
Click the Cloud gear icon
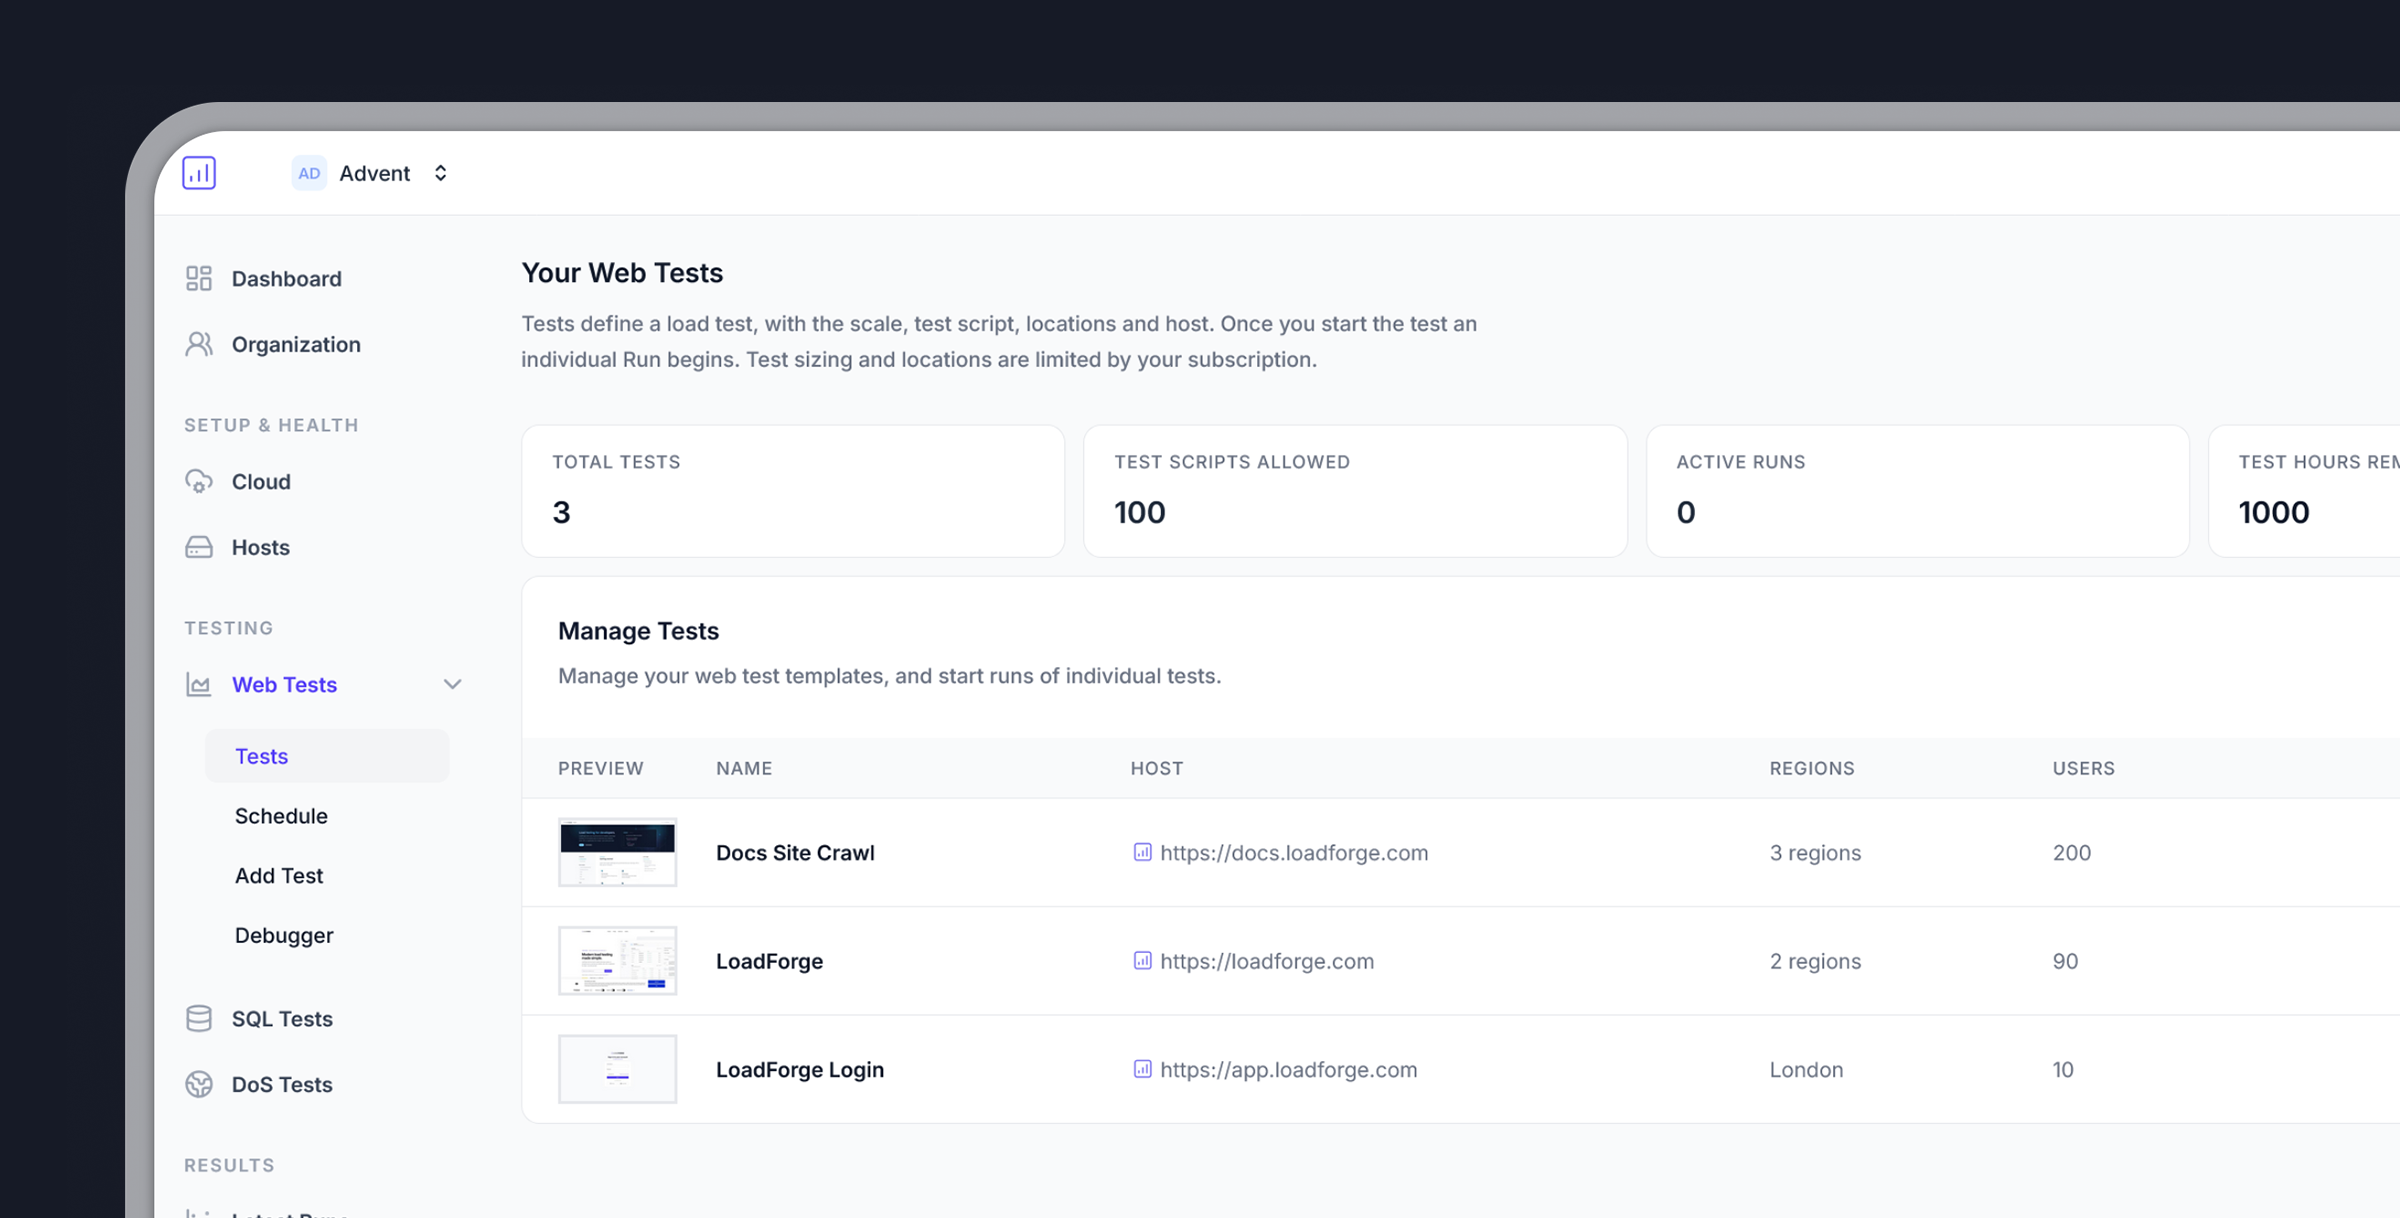pyautogui.click(x=199, y=481)
